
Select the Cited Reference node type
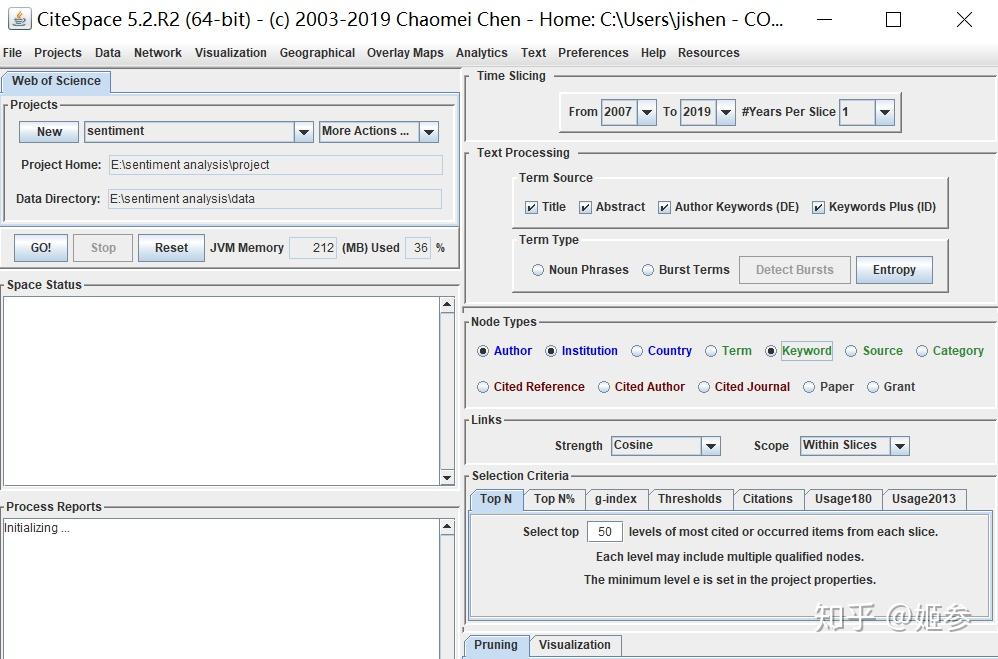pos(483,387)
